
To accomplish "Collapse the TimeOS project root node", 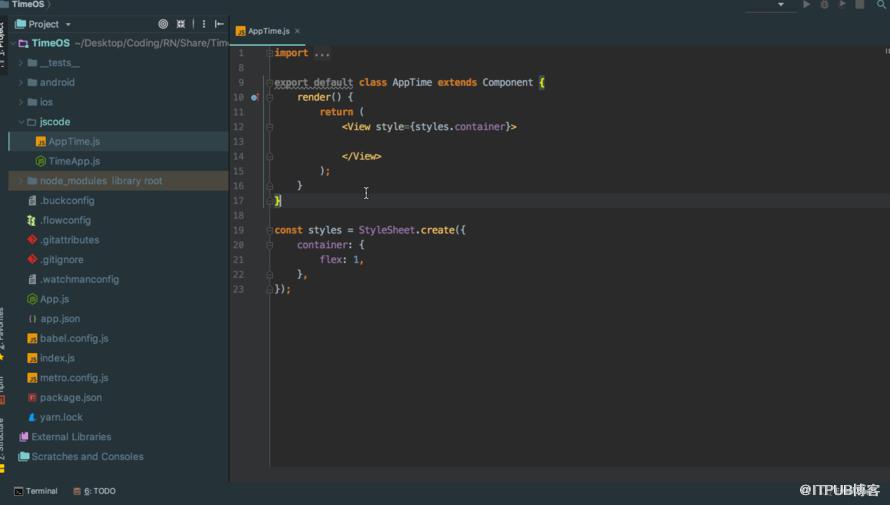I will tap(12, 43).
